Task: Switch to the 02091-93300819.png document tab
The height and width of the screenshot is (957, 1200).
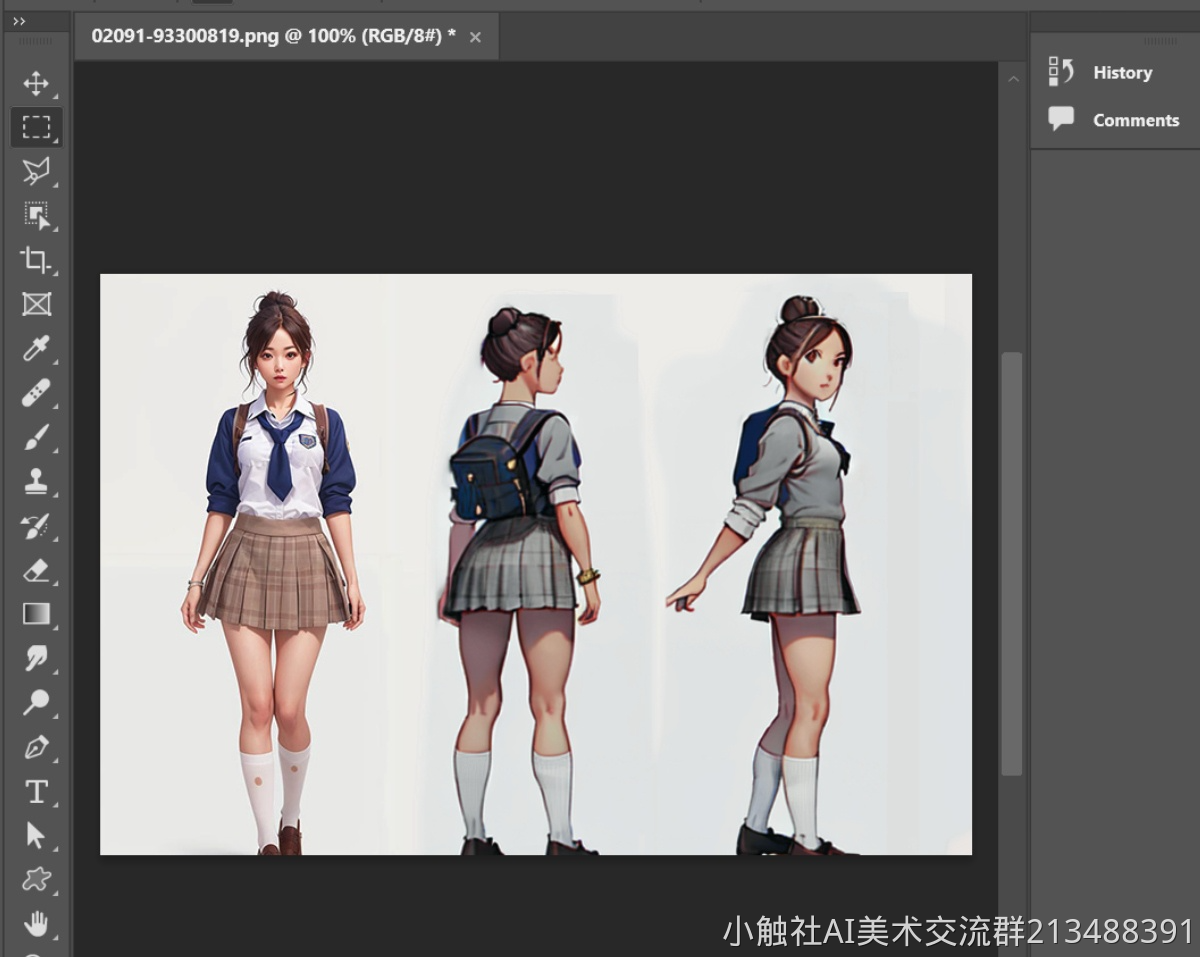Action: tap(273, 36)
